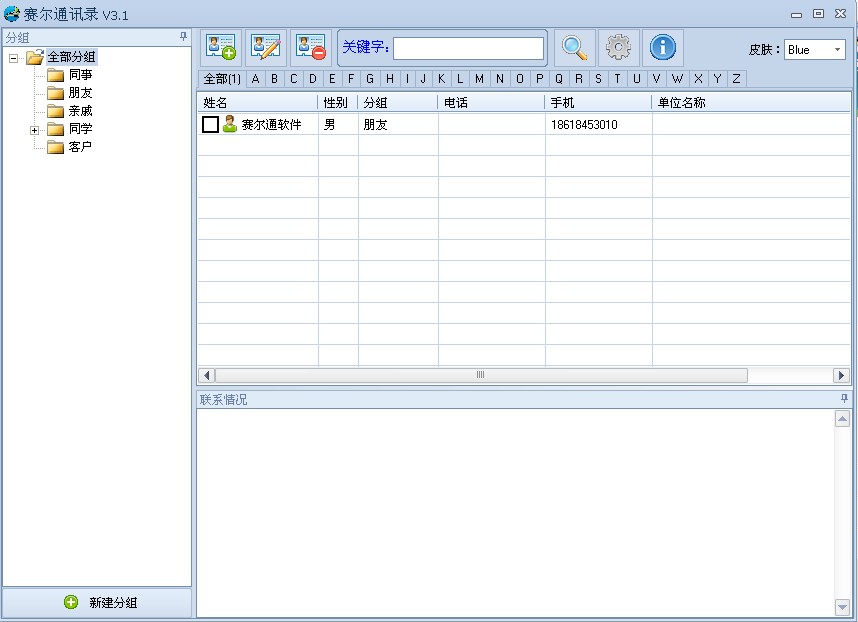
Task: Select the 全部分组 tree label
Action: point(72,57)
